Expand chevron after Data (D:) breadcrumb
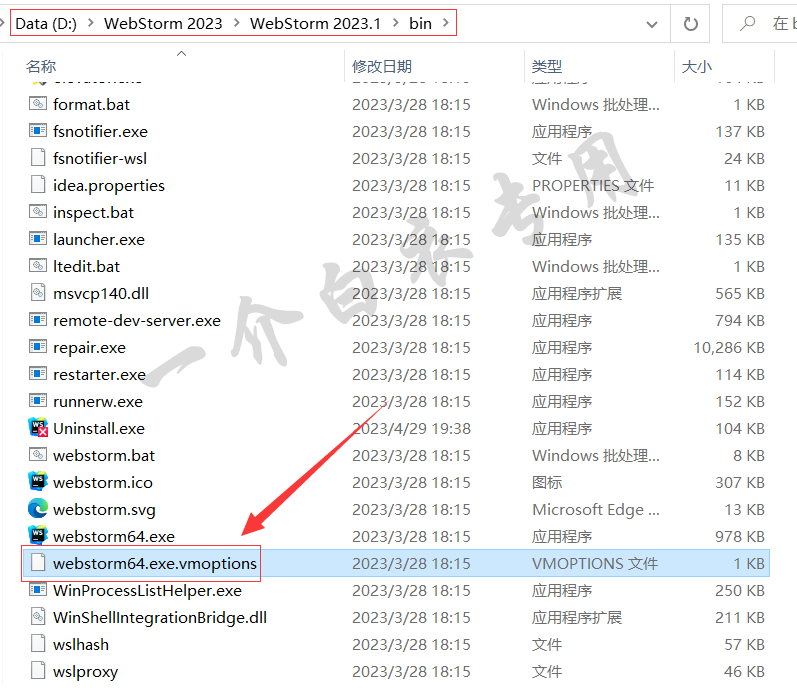 pos(90,23)
